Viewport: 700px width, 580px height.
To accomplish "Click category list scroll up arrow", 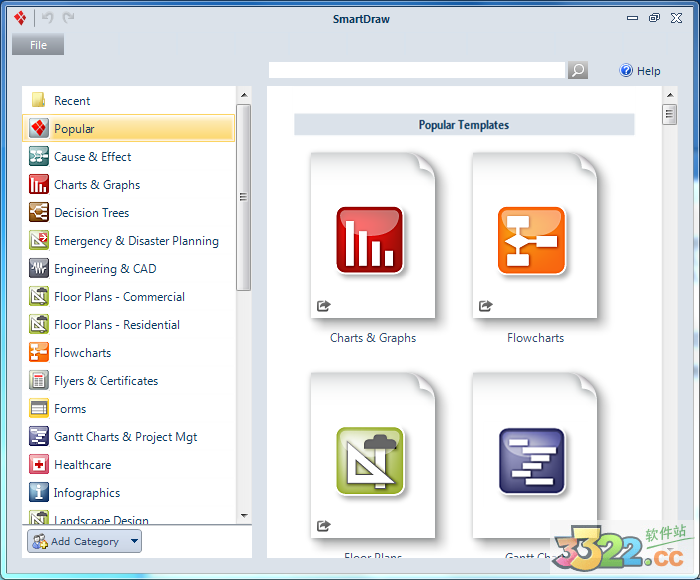I will tap(244, 95).
